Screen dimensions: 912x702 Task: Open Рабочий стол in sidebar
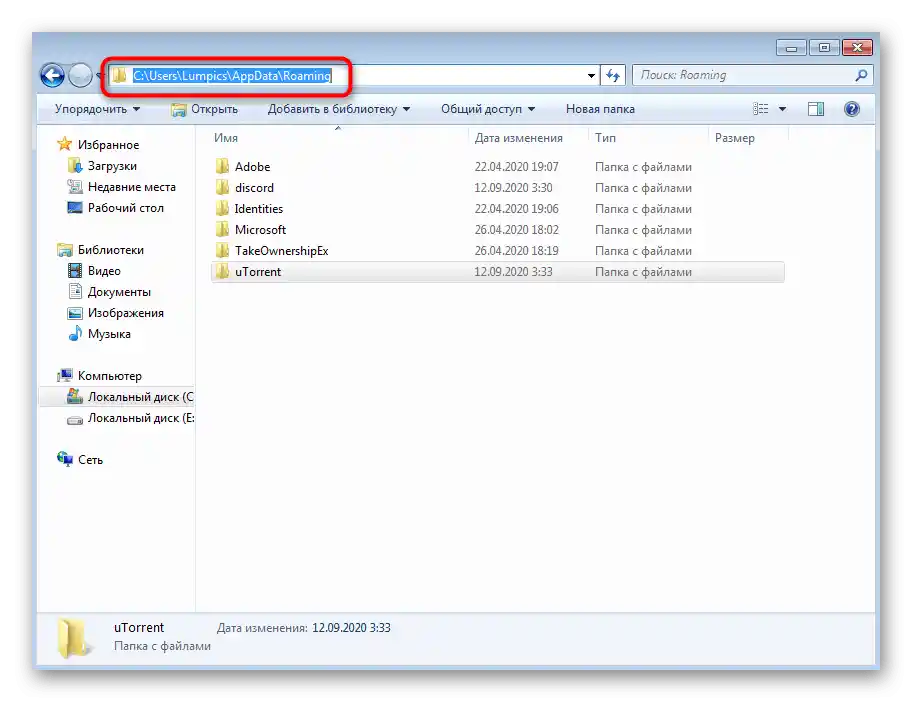tap(126, 208)
